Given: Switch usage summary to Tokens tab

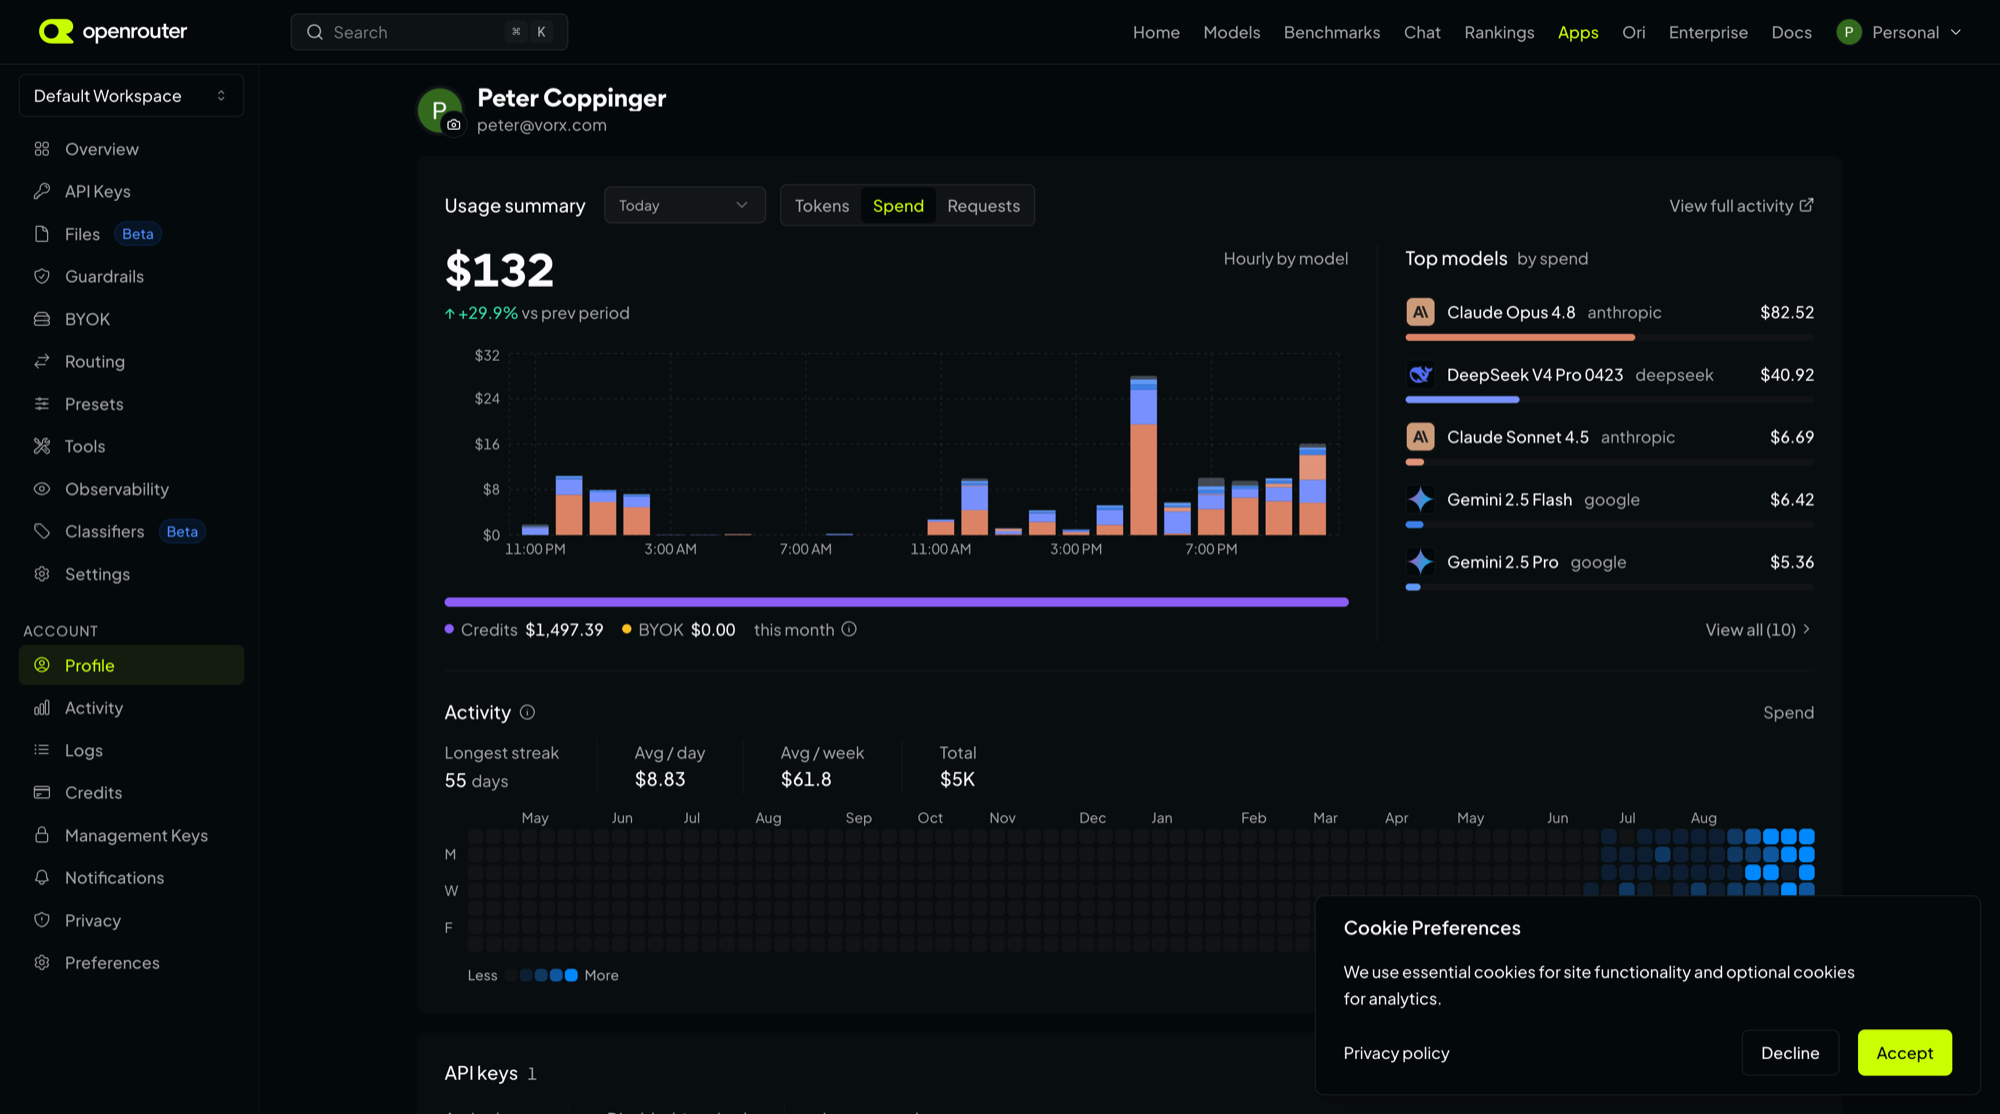Looking at the screenshot, I should coord(821,205).
